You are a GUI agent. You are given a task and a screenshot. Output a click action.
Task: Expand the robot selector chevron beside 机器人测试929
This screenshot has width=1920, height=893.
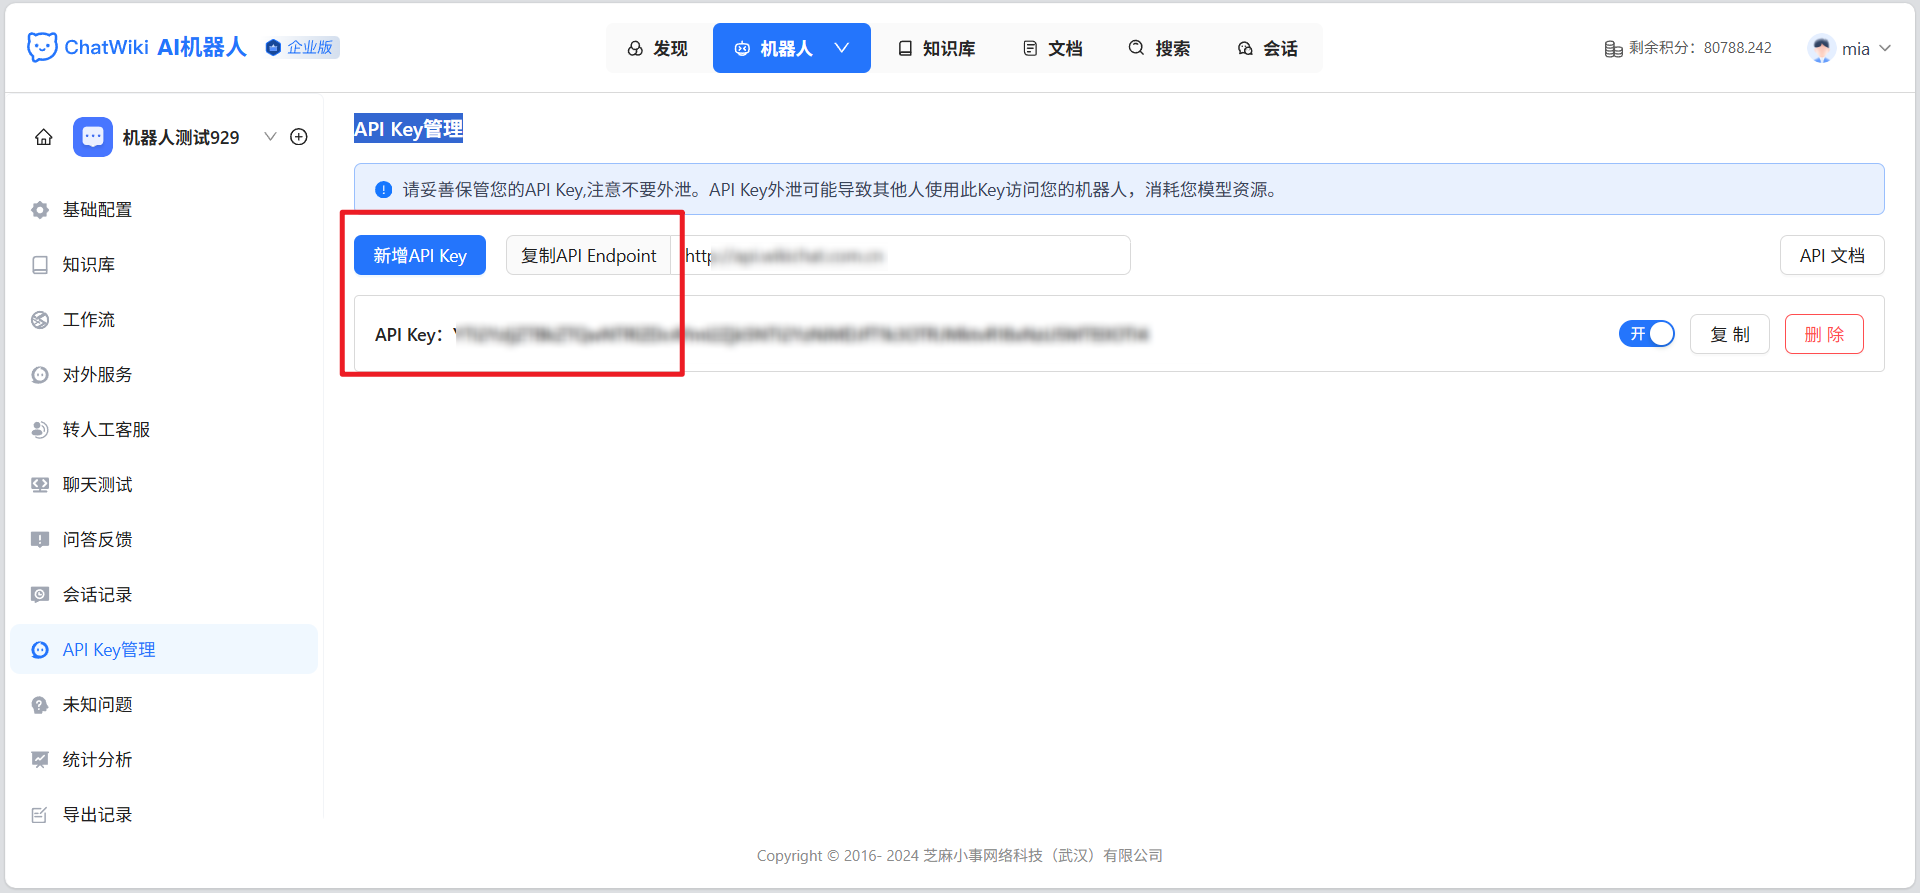pyautogui.click(x=270, y=137)
